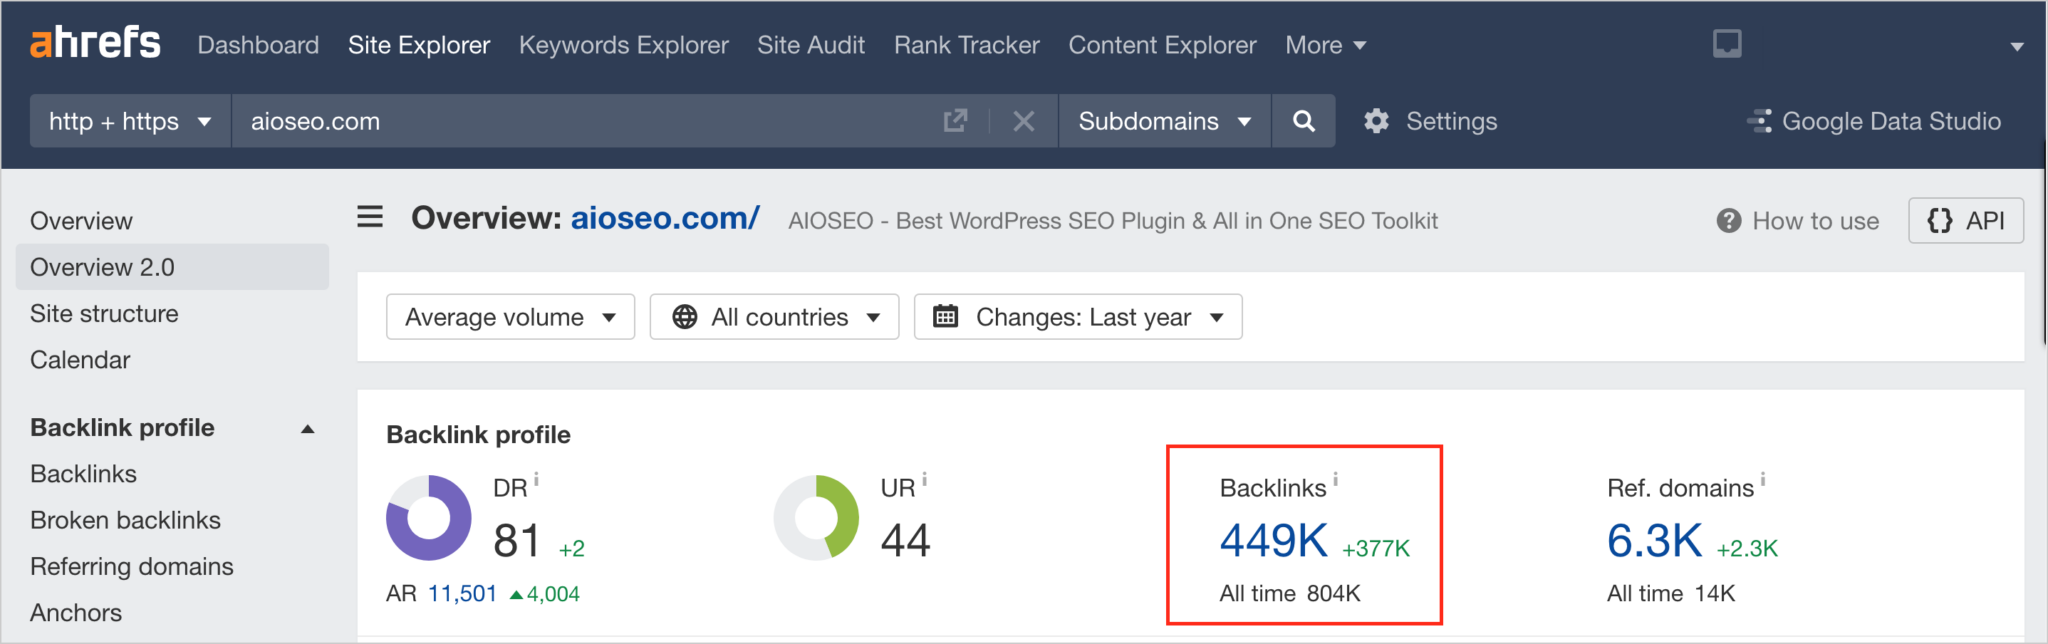Click the DR value 81
This screenshot has width=2048, height=644.
[517, 541]
